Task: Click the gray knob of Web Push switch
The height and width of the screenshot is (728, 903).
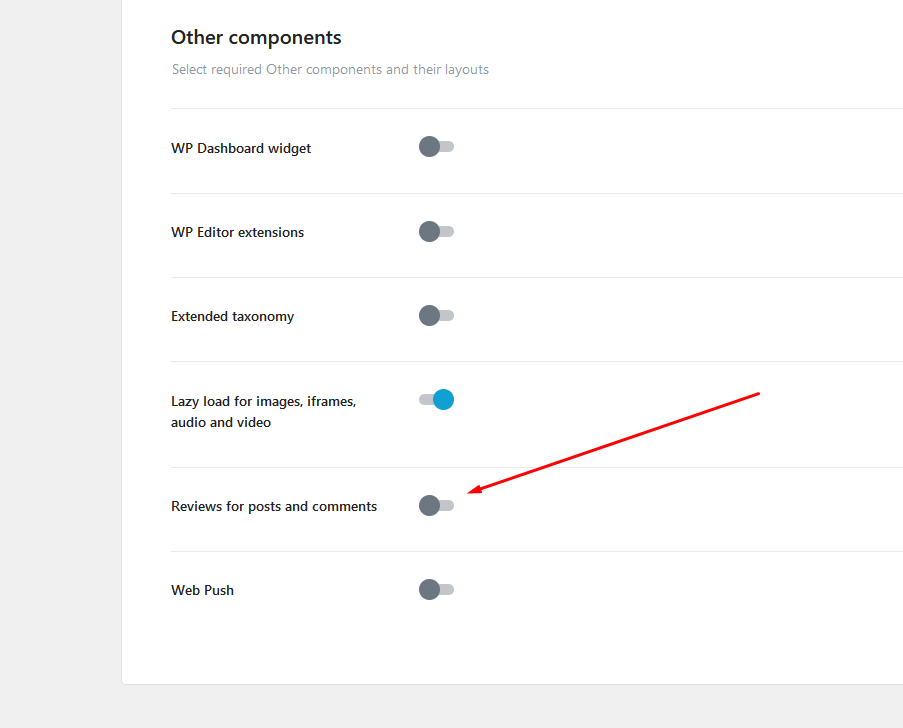Action: pyautogui.click(x=430, y=590)
